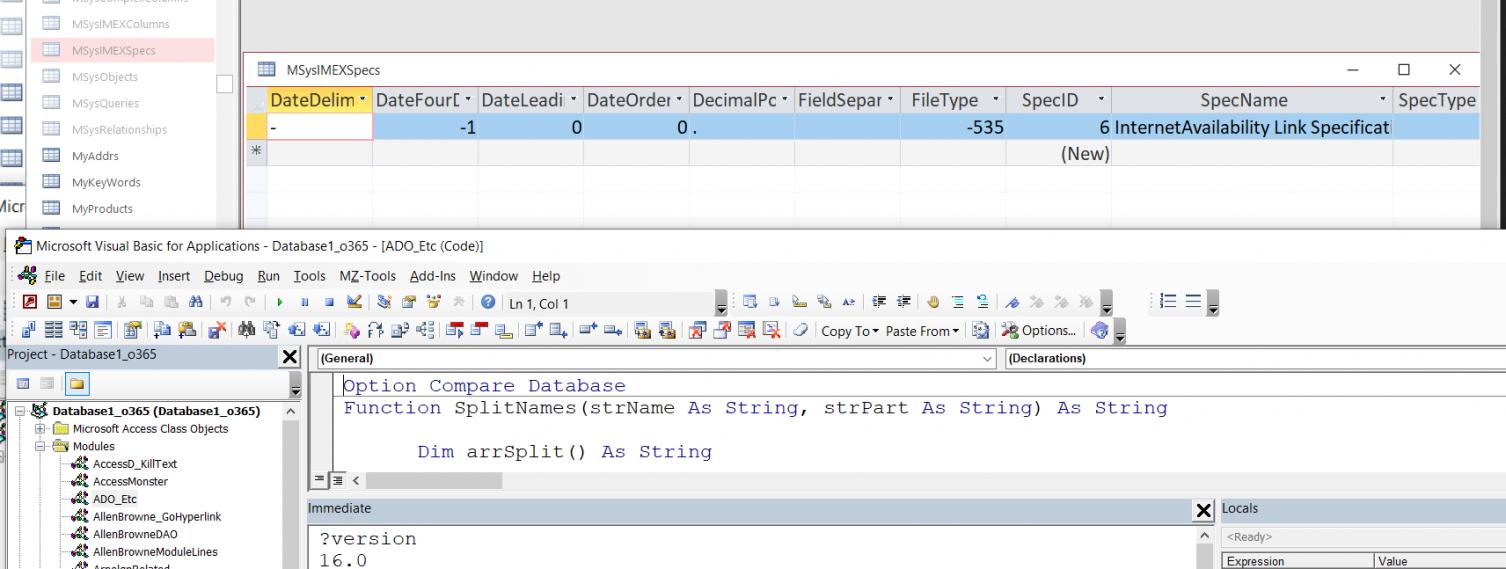Open the Insert object dropdown arrow

[x=73, y=302]
